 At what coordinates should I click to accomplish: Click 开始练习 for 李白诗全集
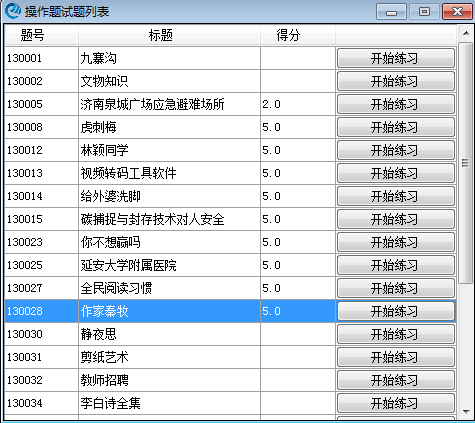[396, 403]
